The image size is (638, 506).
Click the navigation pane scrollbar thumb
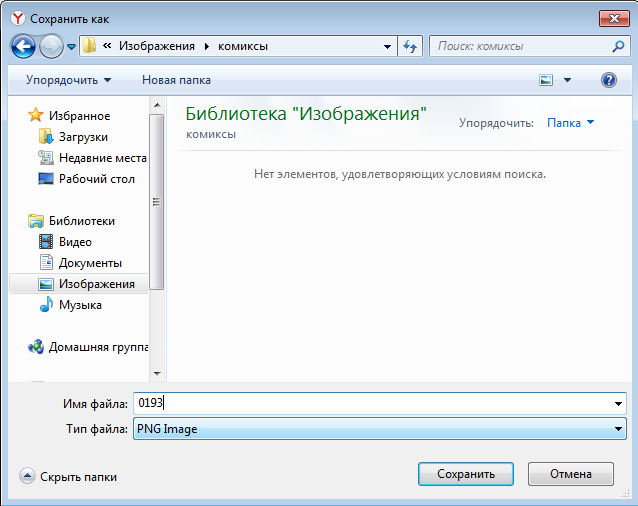pos(157,202)
